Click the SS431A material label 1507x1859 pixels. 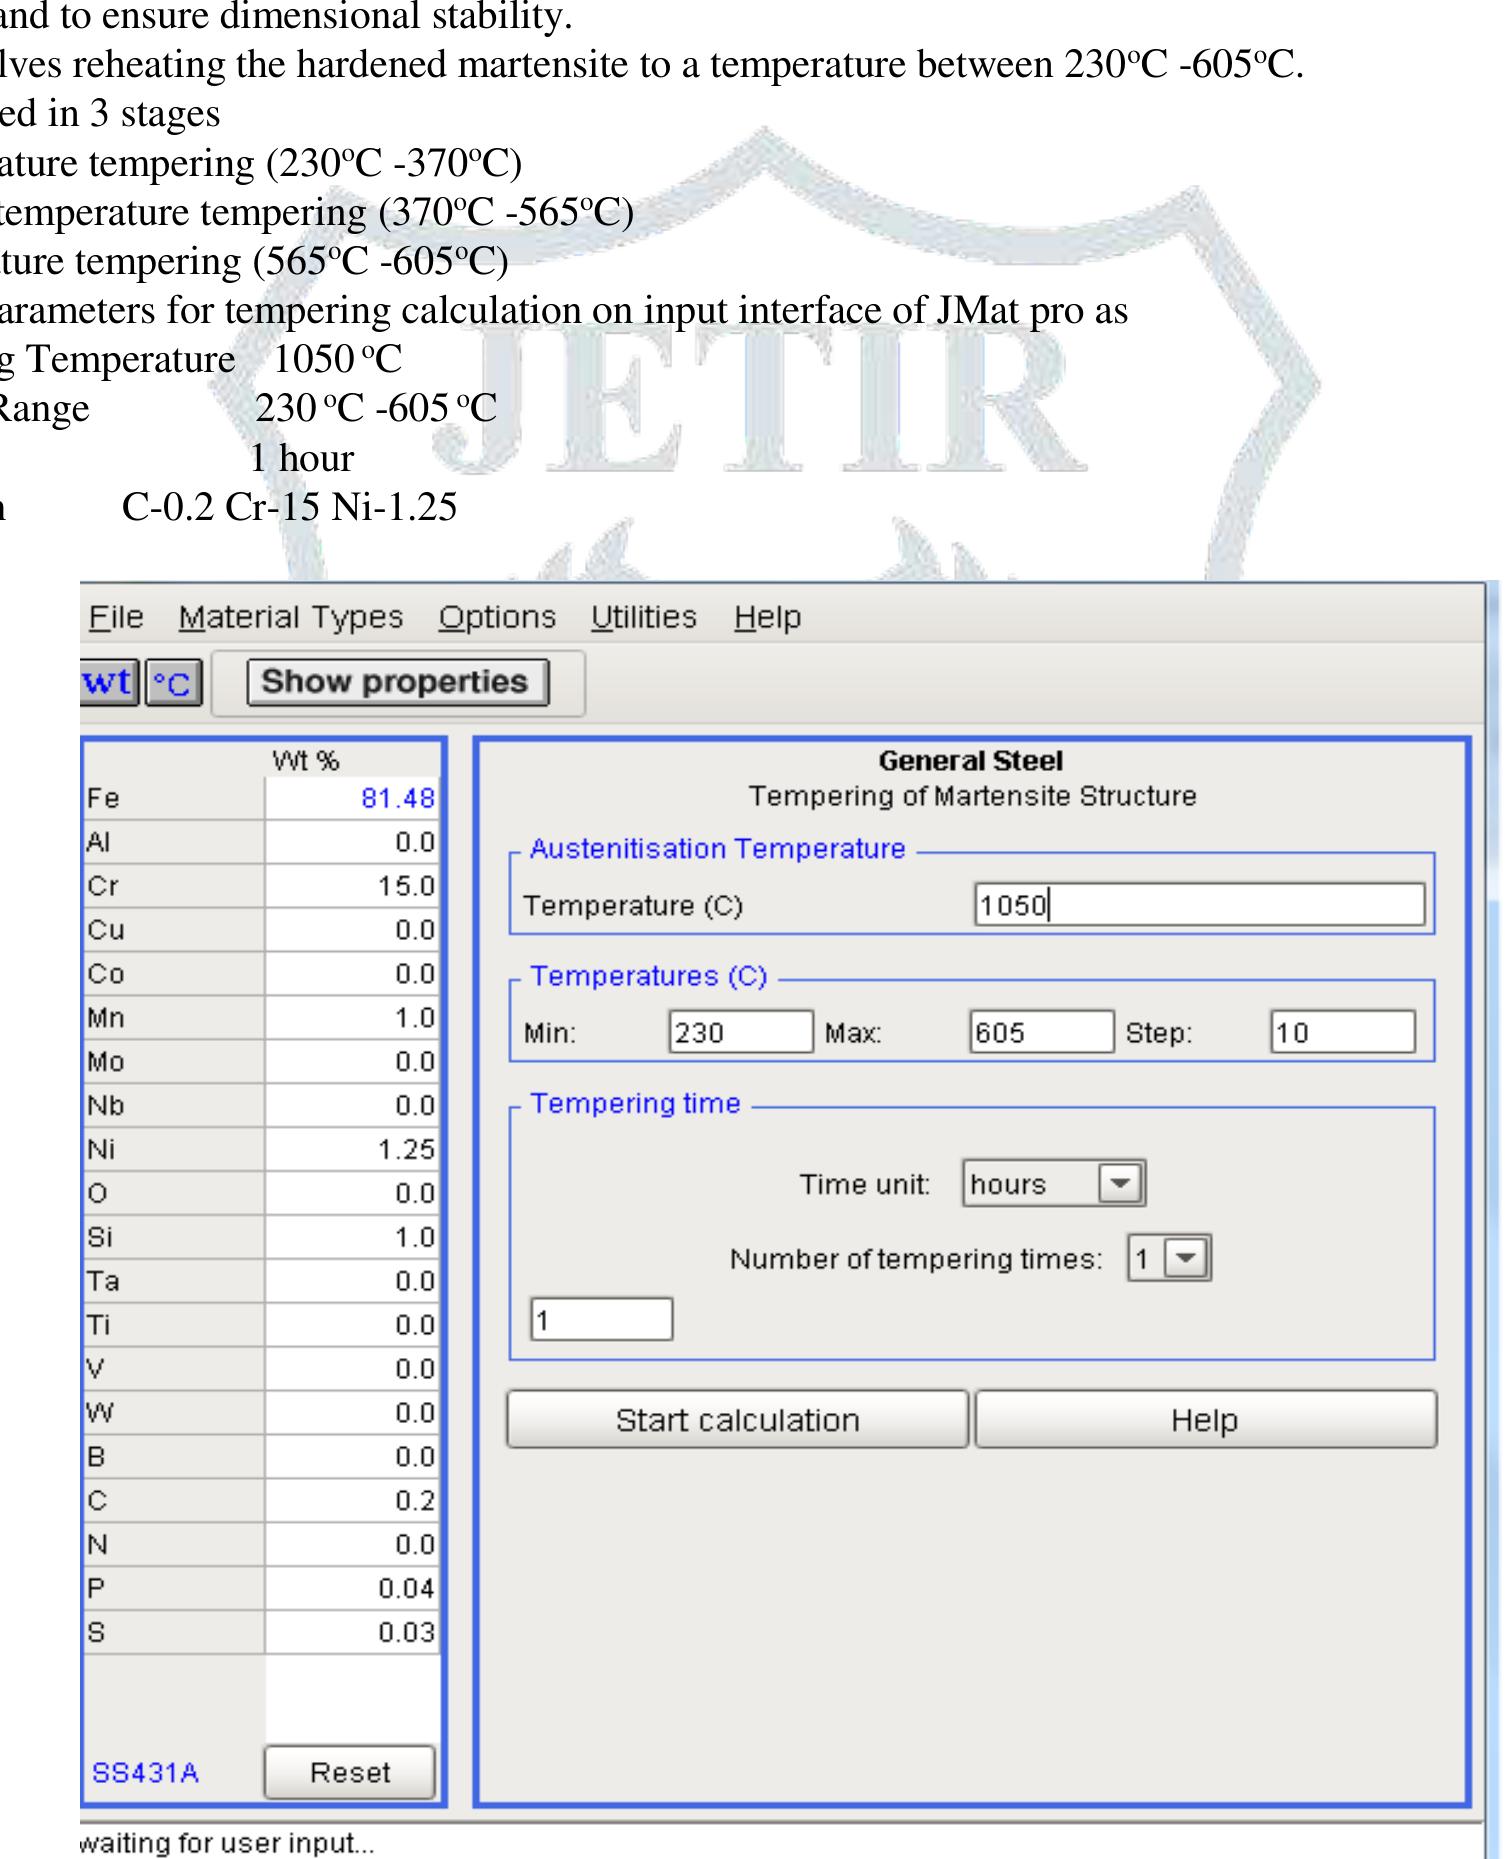coord(145,1773)
